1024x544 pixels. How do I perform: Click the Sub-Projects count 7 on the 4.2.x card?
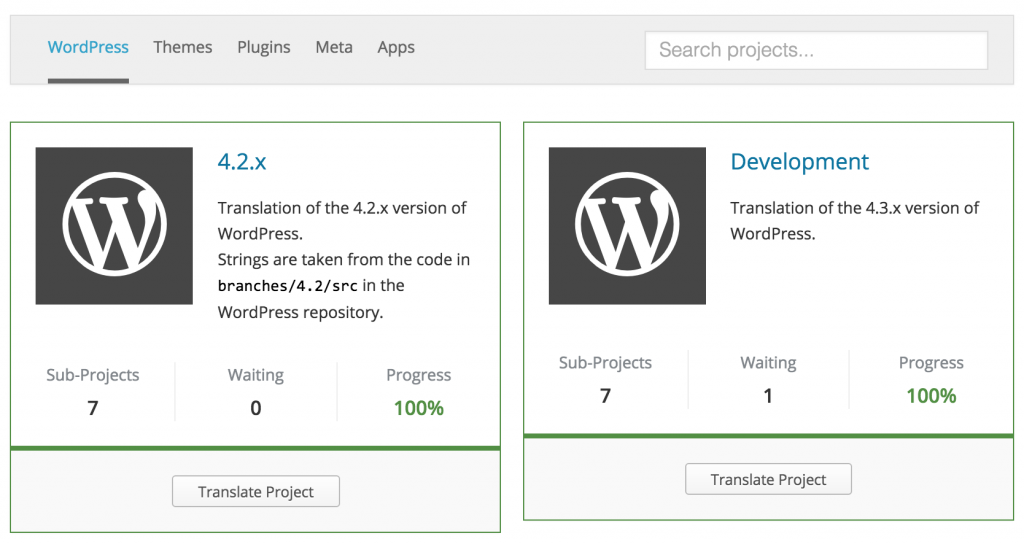pyautogui.click(x=93, y=408)
